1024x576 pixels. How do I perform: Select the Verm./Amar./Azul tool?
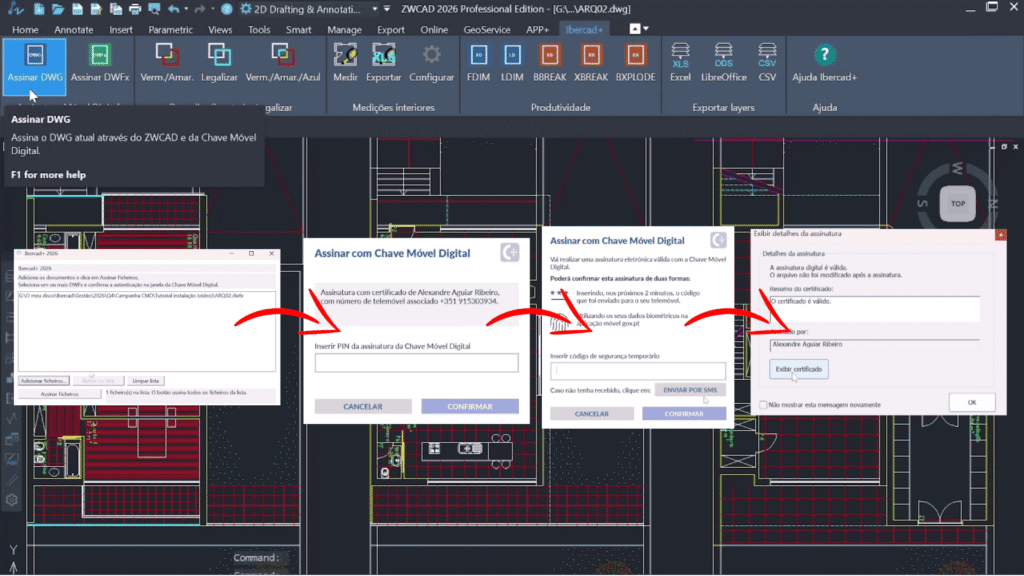pyautogui.click(x=283, y=64)
